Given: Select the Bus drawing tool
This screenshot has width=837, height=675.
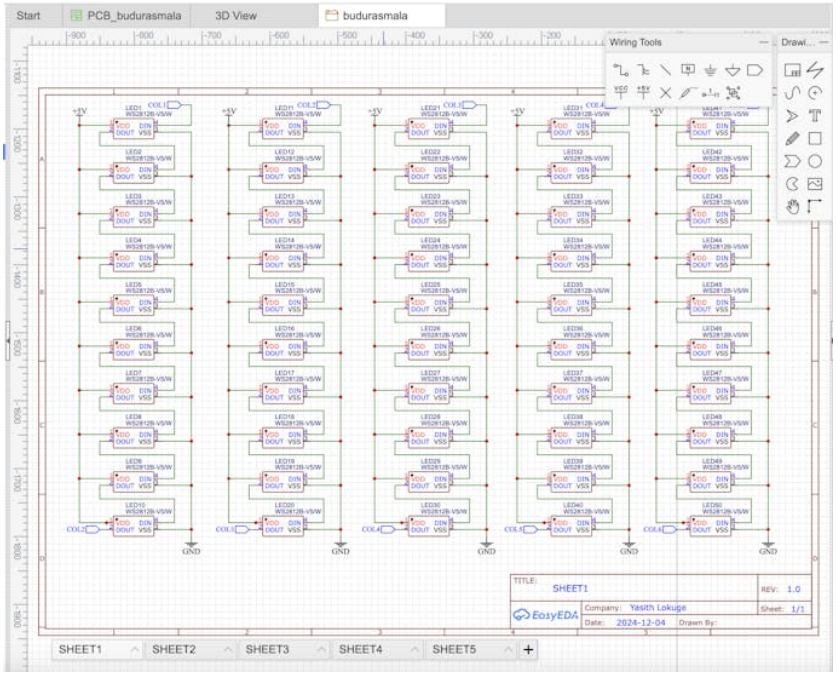Looking at the screenshot, I should click(643, 69).
